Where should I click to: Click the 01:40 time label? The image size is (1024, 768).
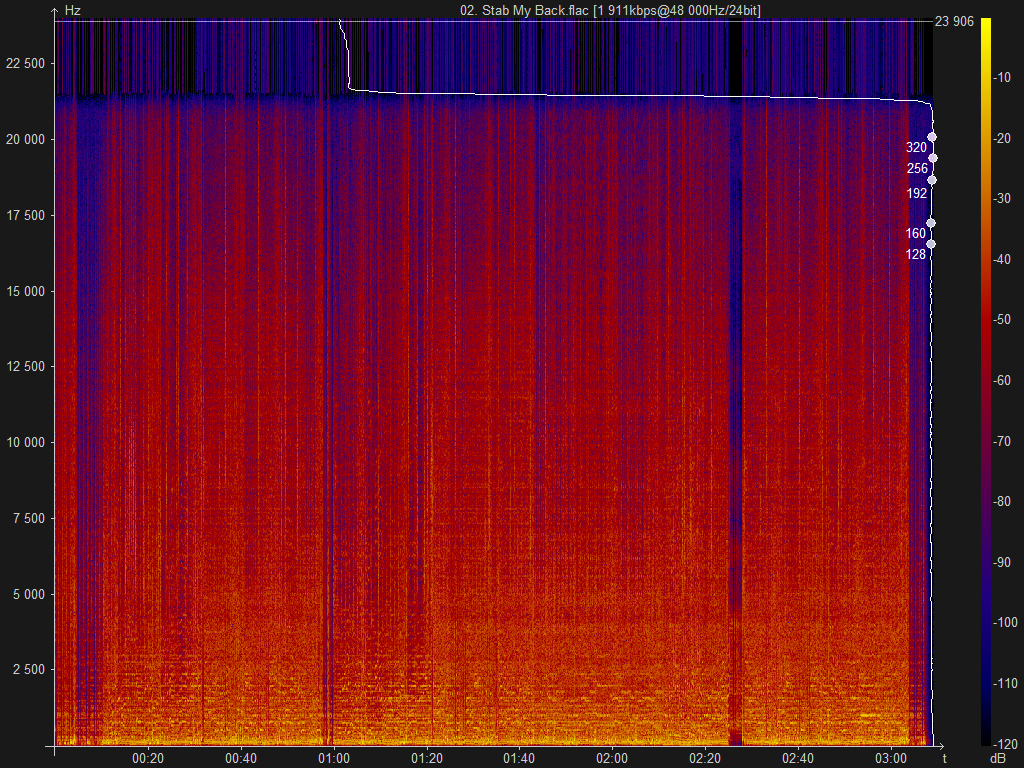(x=519, y=758)
